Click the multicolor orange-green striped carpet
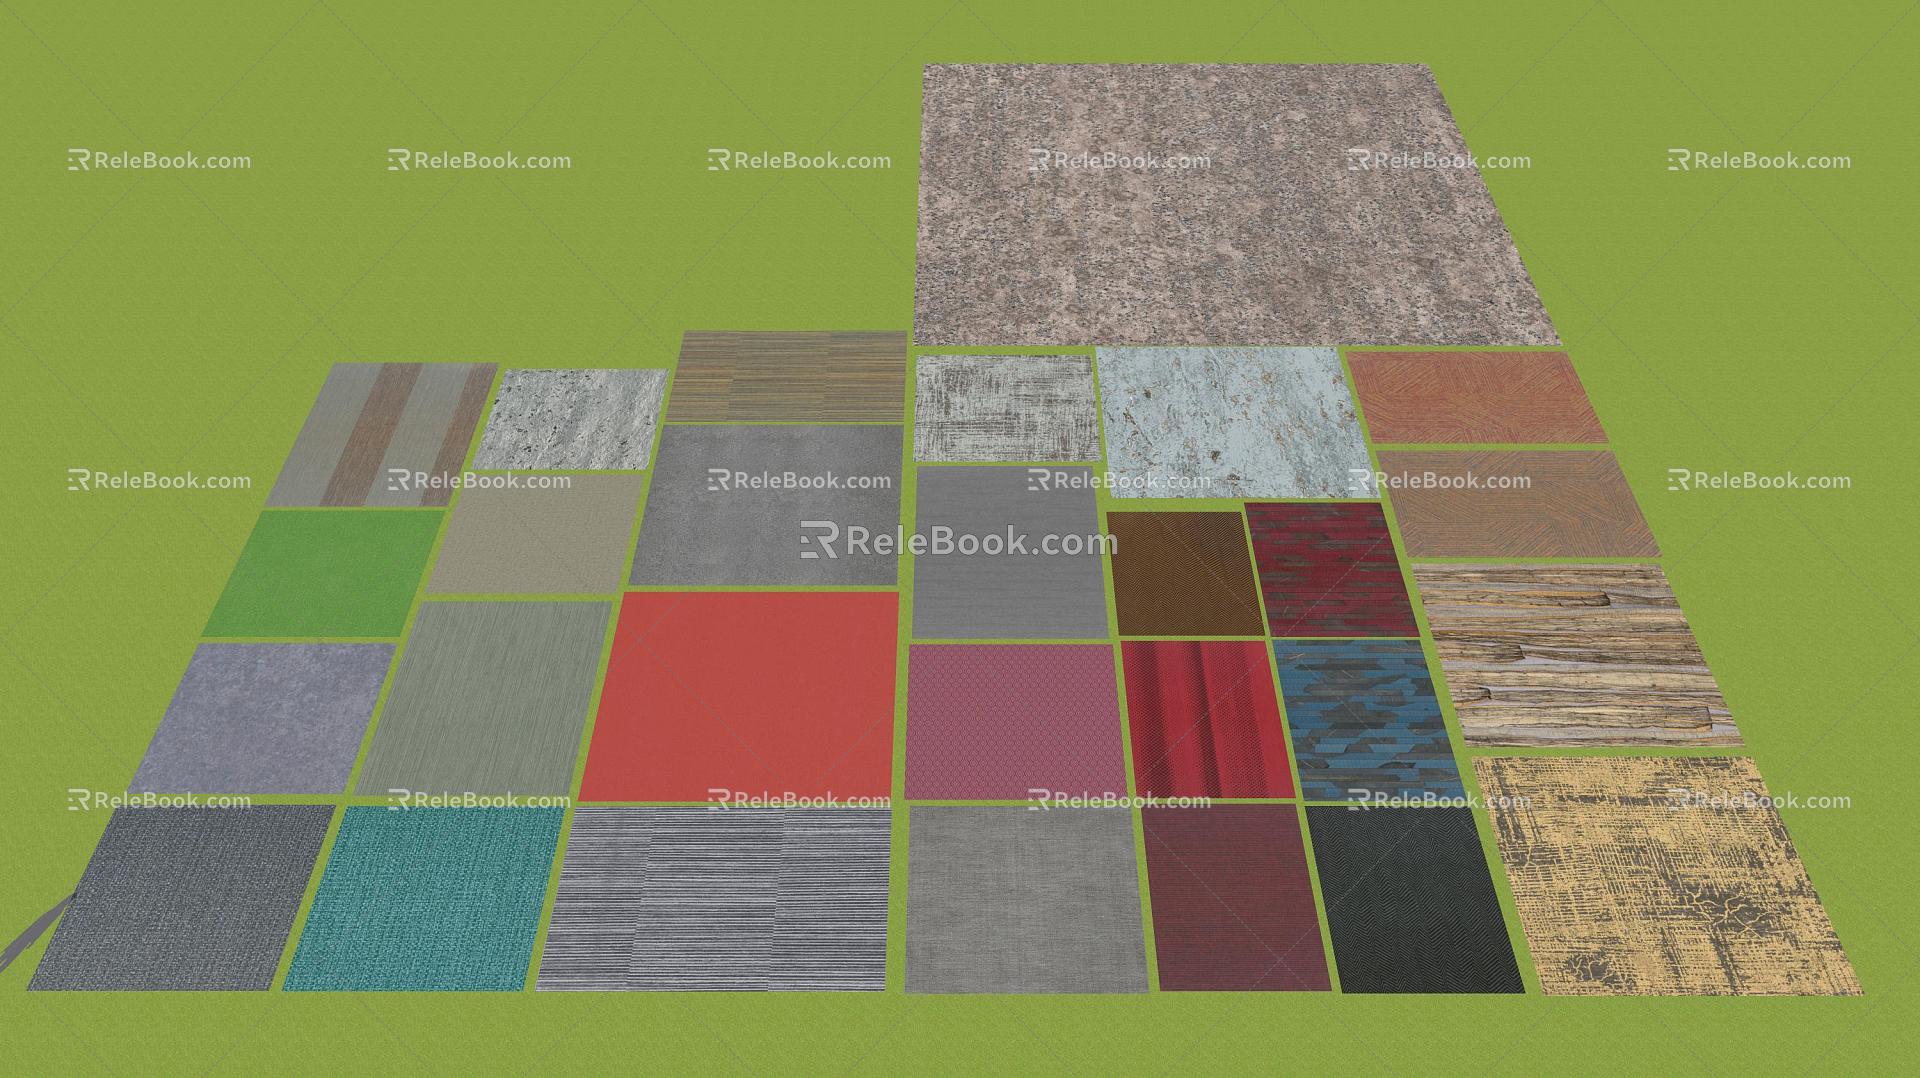The width and height of the screenshot is (1920, 1078). click(x=787, y=376)
